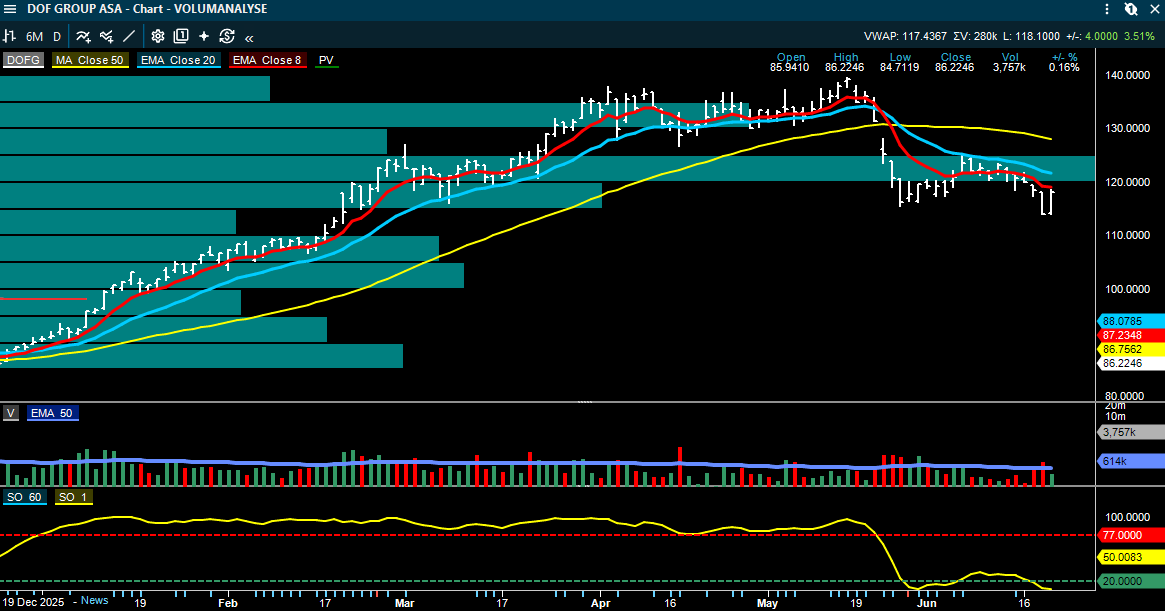Click the VWAP: 117.4367 value
This screenshot has height=611, width=1165.
coord(905,36)
